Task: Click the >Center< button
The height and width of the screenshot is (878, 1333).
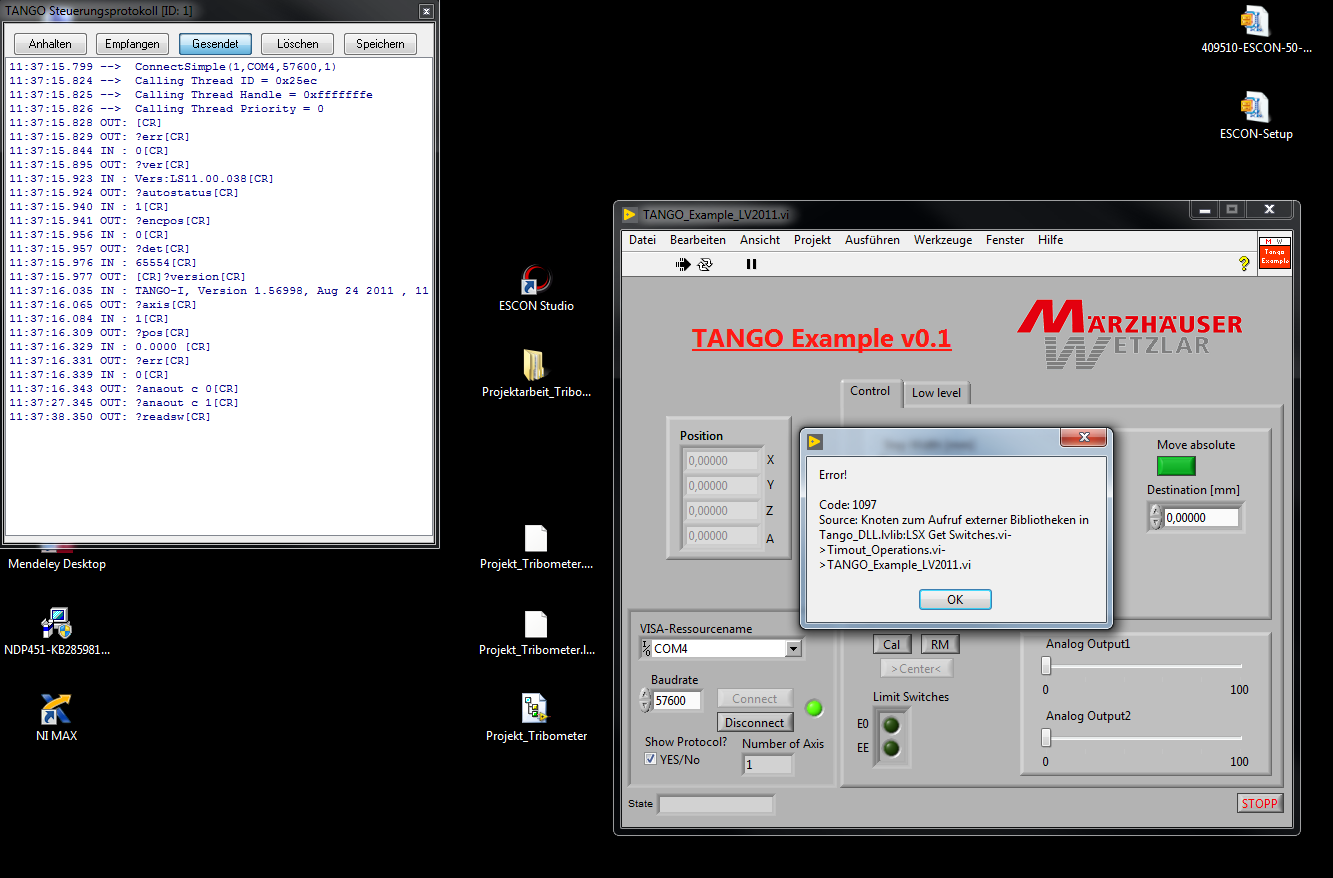Action: tap(917, 668)
